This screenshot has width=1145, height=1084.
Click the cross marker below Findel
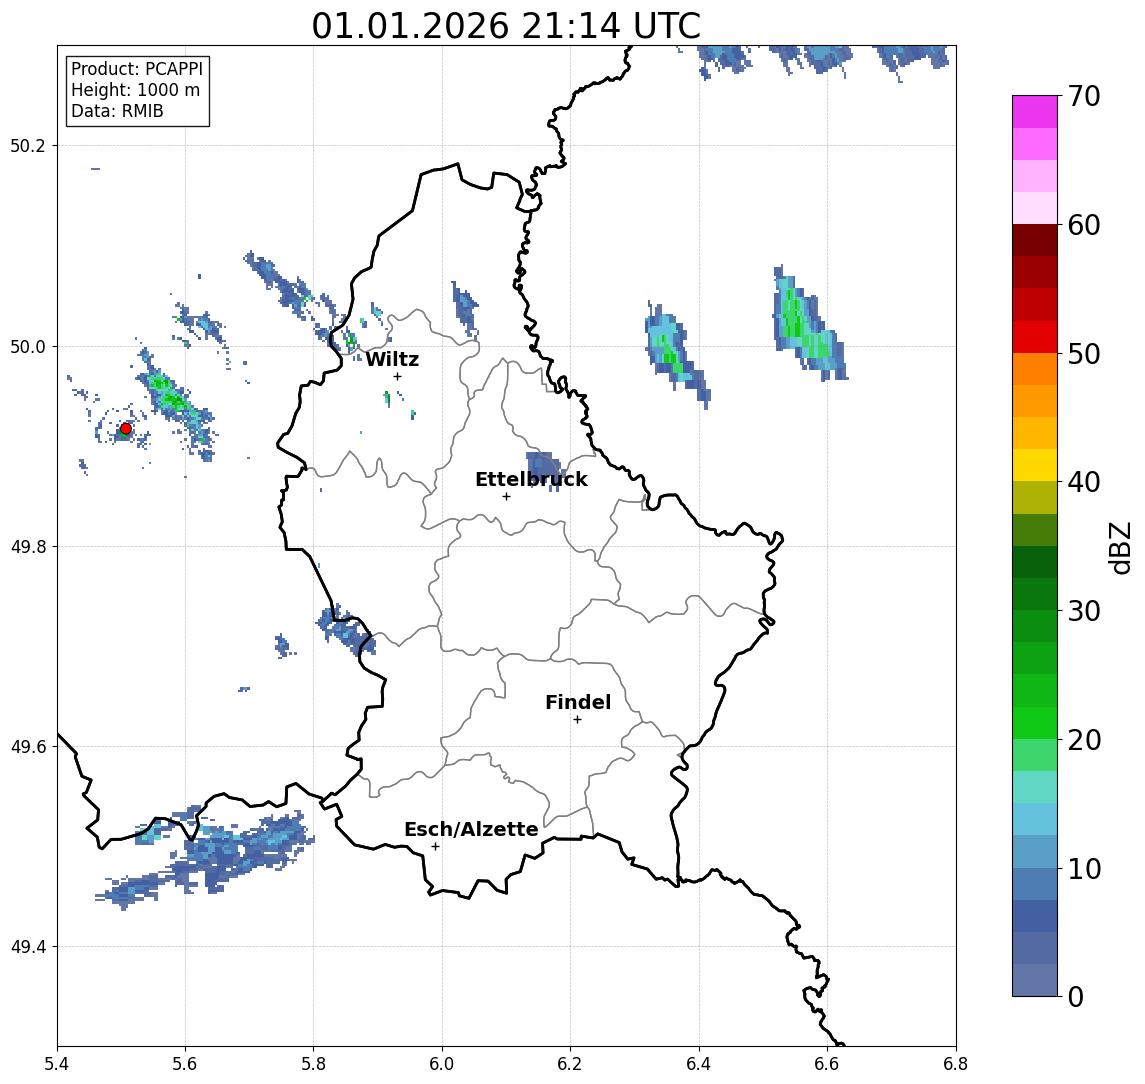click(x=577, y=720)
